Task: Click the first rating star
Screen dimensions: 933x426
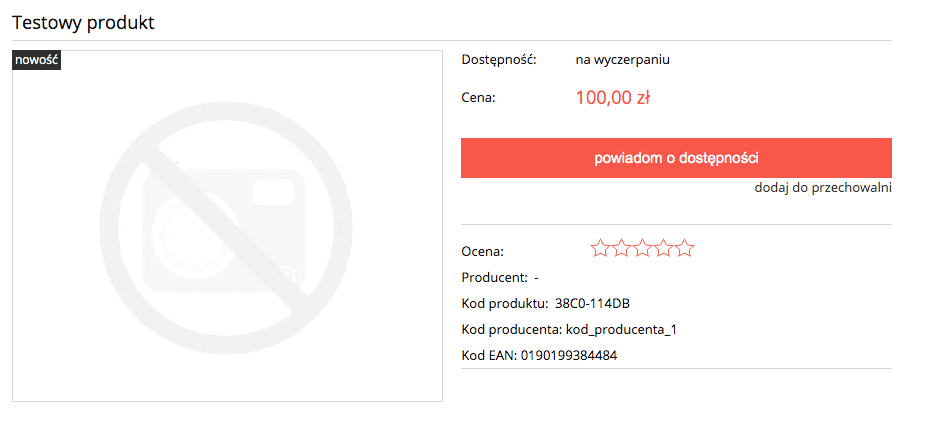Action: (x=600, y=248)
